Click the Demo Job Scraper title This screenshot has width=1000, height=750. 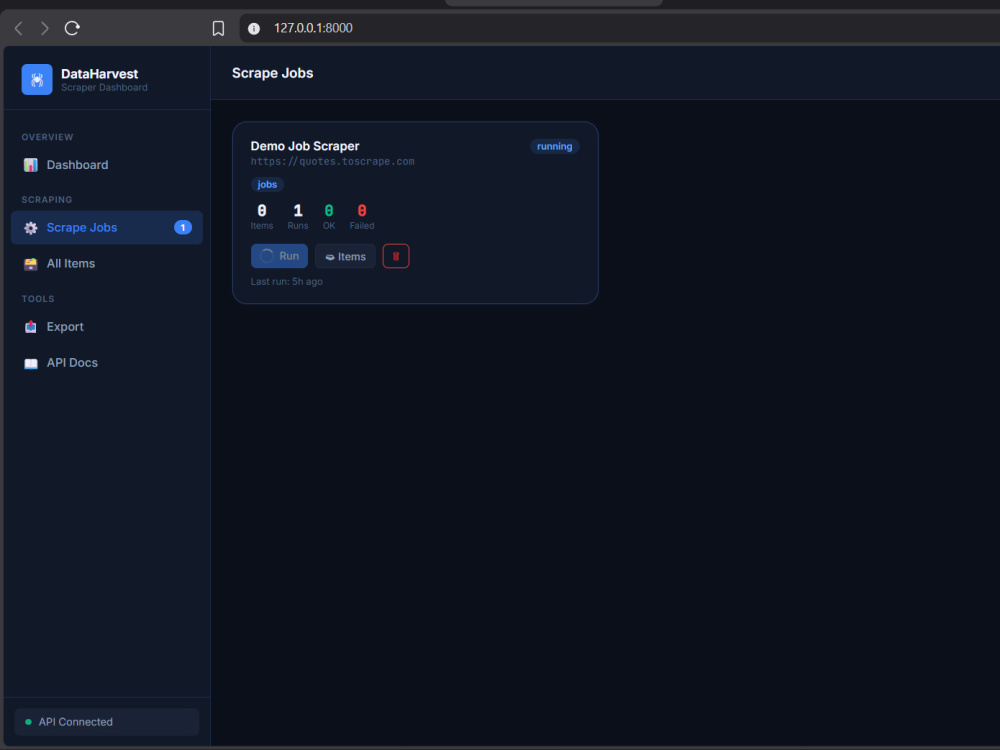pyautogui.click(x=305, y=146)
